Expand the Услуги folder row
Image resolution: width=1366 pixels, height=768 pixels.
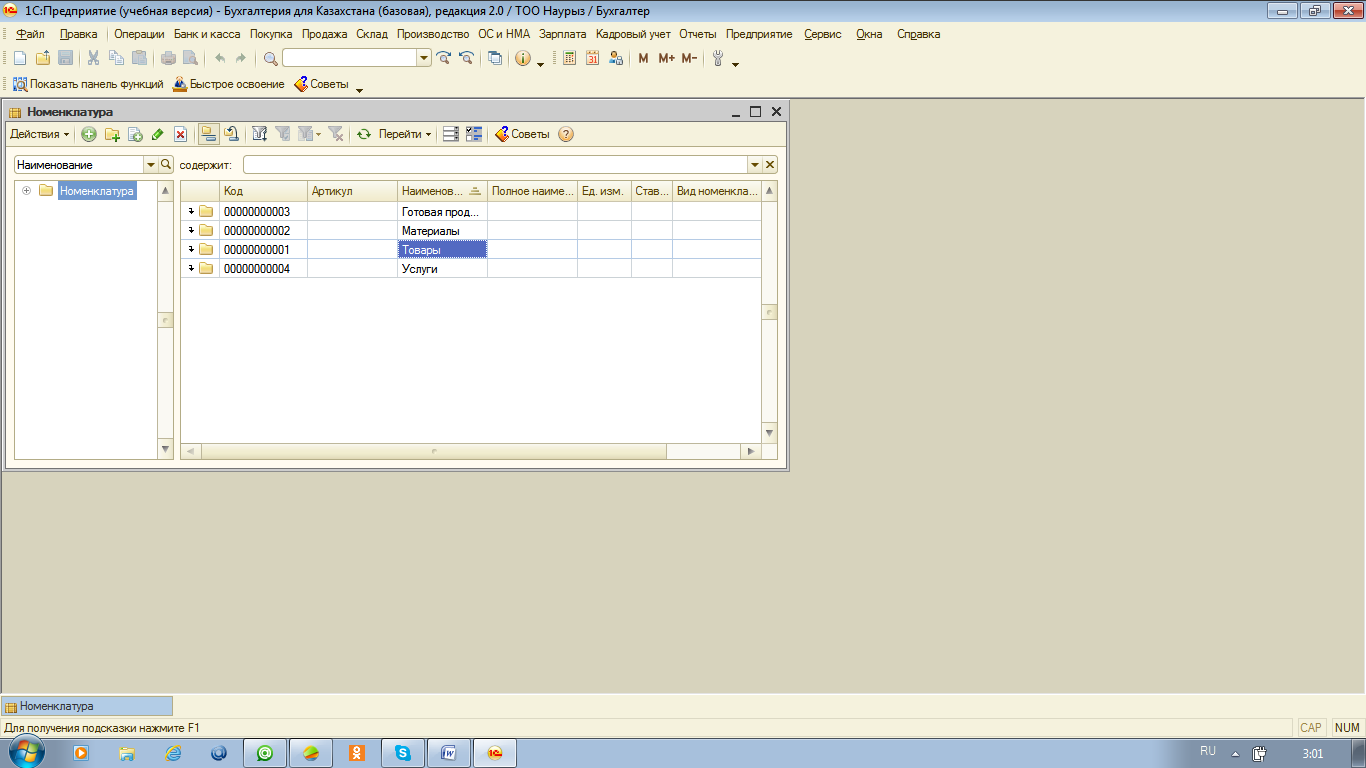click(x=192, y=268)
